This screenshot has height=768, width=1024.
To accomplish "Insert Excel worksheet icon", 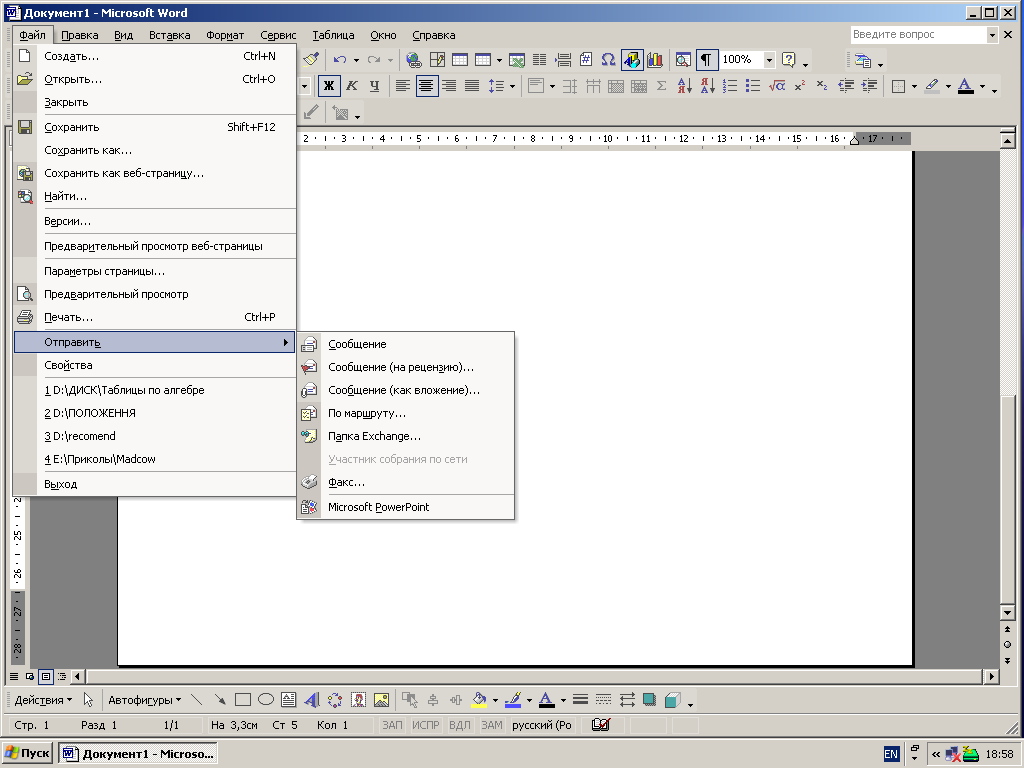I will pyautogui.click(x=517, y=60).
